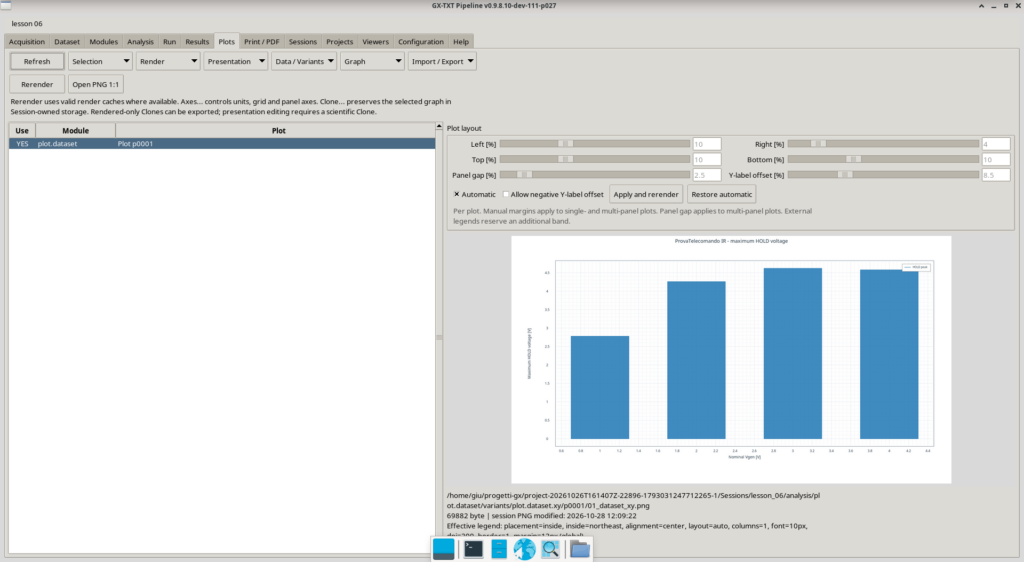Screen dimensions: 1024x562
Task: Click the Left [%] value field
Action: tap(707, 144)
